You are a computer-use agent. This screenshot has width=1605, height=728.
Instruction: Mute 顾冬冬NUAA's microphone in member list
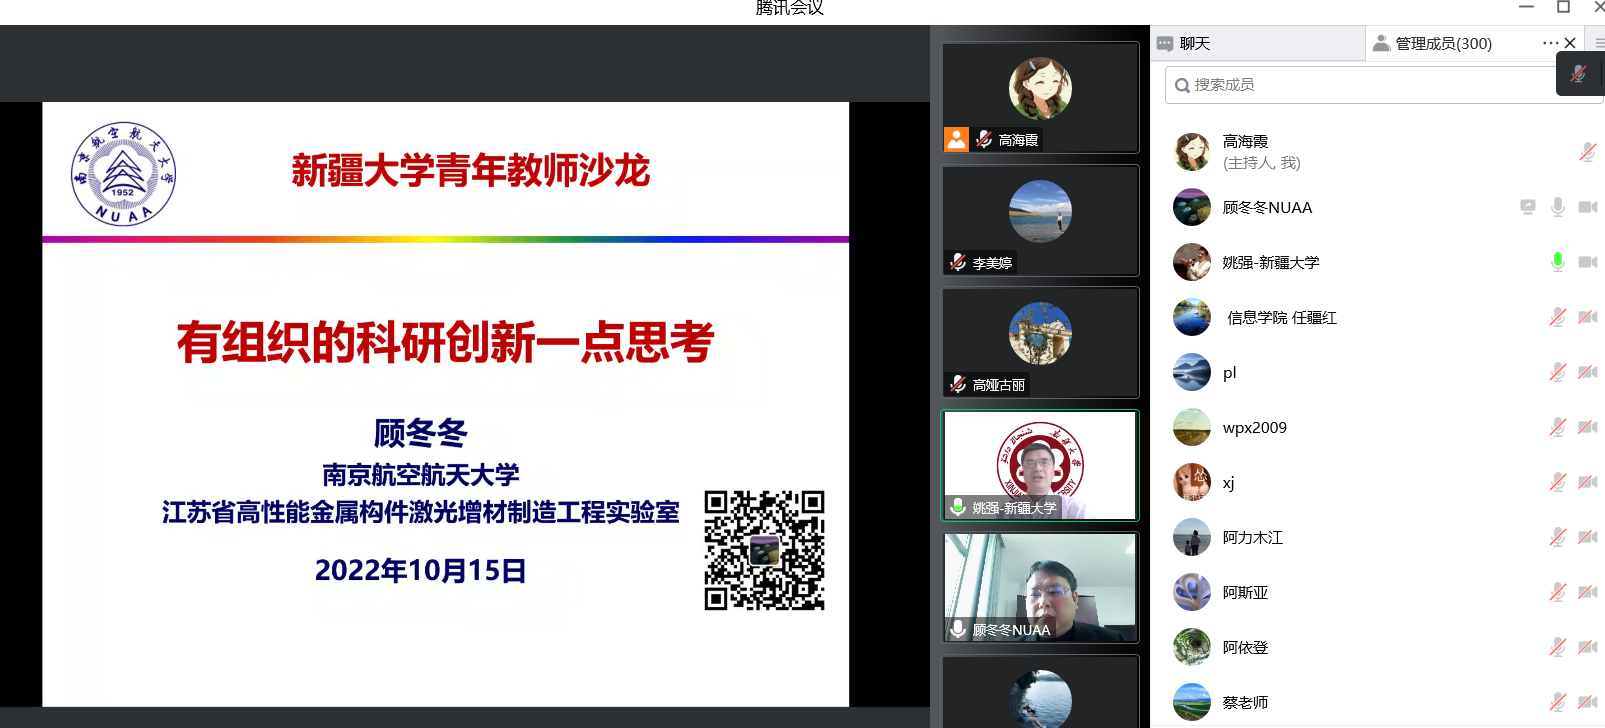[x=1557, y=207]
